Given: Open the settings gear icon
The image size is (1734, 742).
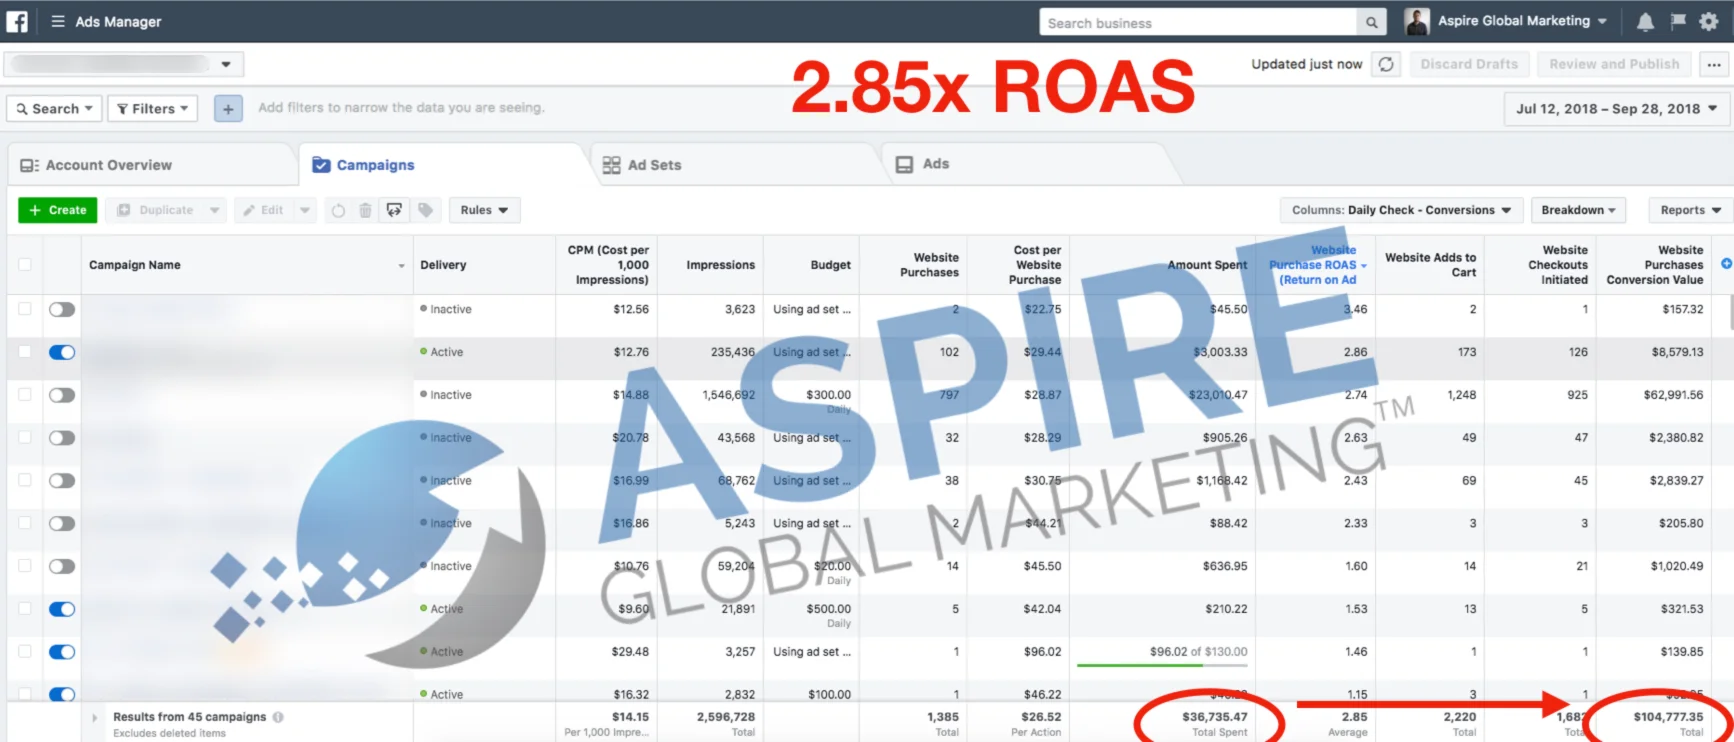Looking at the screenshot, I should pos(1709,21).
